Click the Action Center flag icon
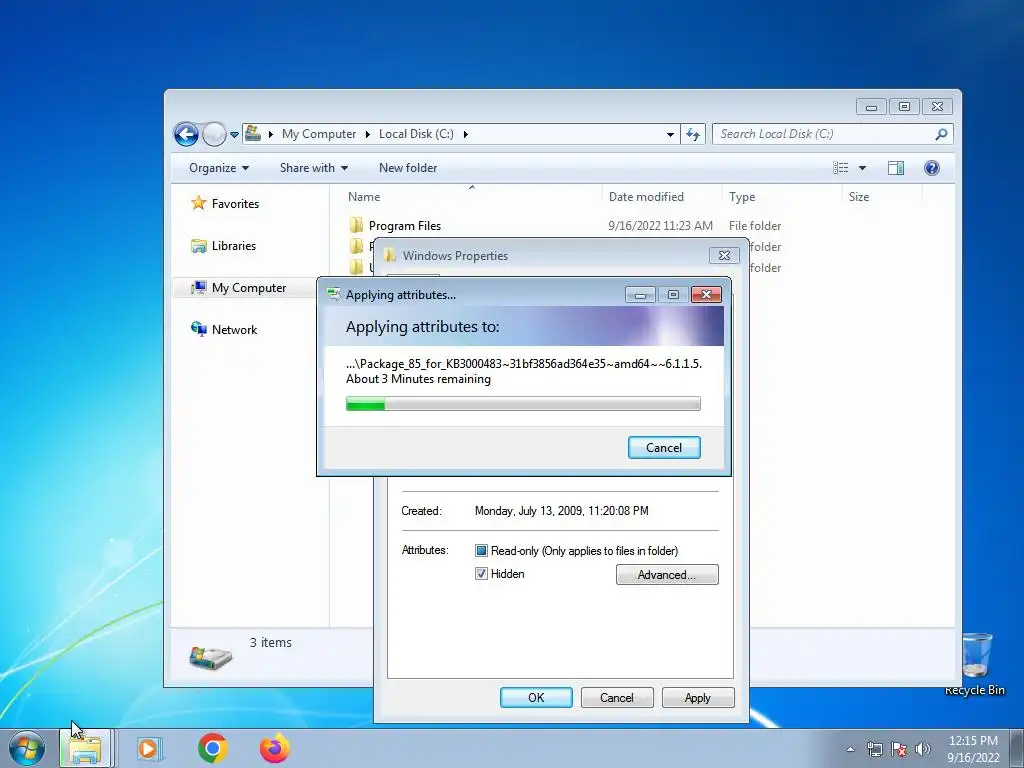This screenshot has width=1024, height=768. click(899, 749)
